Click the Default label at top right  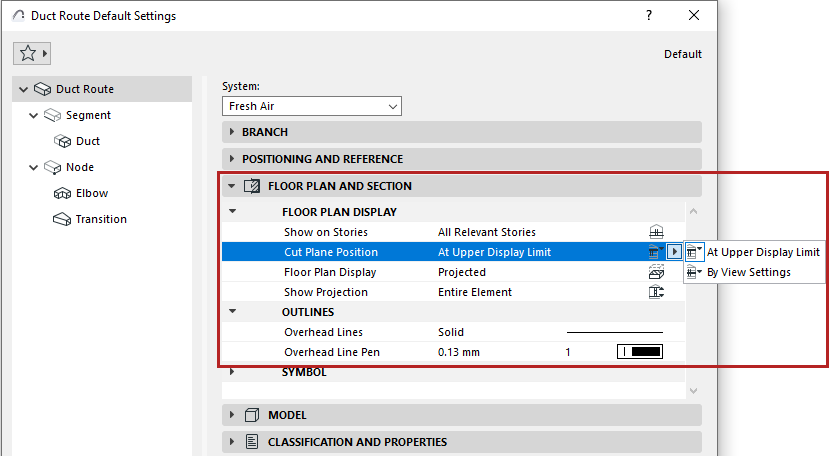tap(683, 54)
